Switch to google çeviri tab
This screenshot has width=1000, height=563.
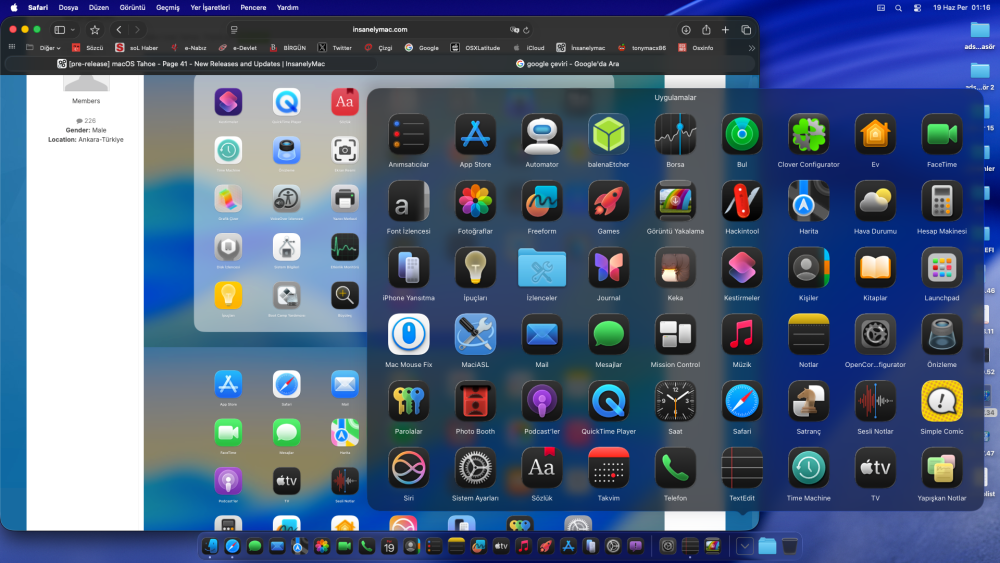567,64
